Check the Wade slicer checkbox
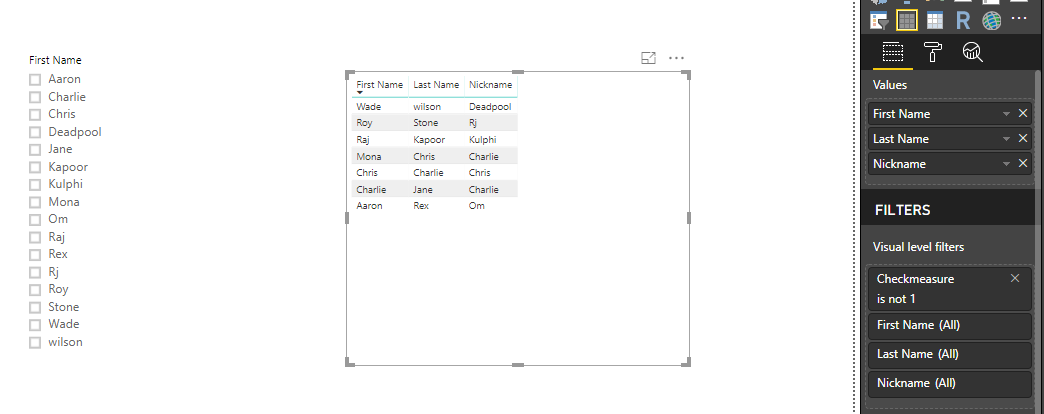Viewport: 1044px width, 414px height. tap(35, 325)
